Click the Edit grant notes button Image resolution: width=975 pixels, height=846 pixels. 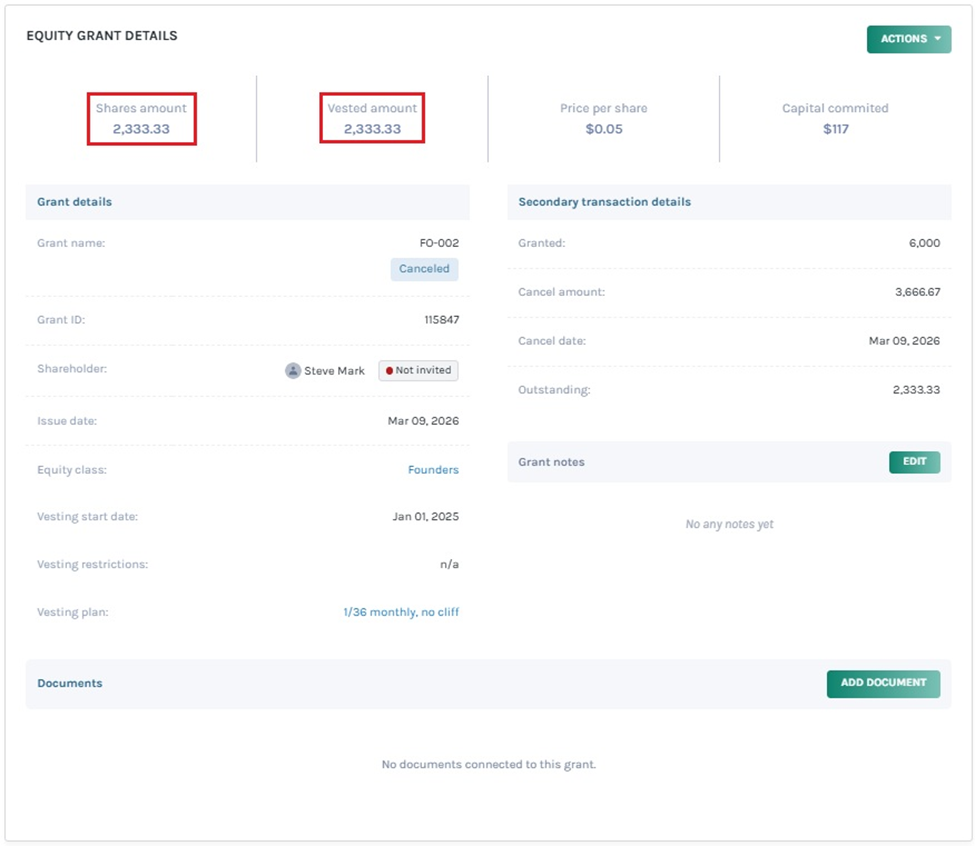point(914,462)
